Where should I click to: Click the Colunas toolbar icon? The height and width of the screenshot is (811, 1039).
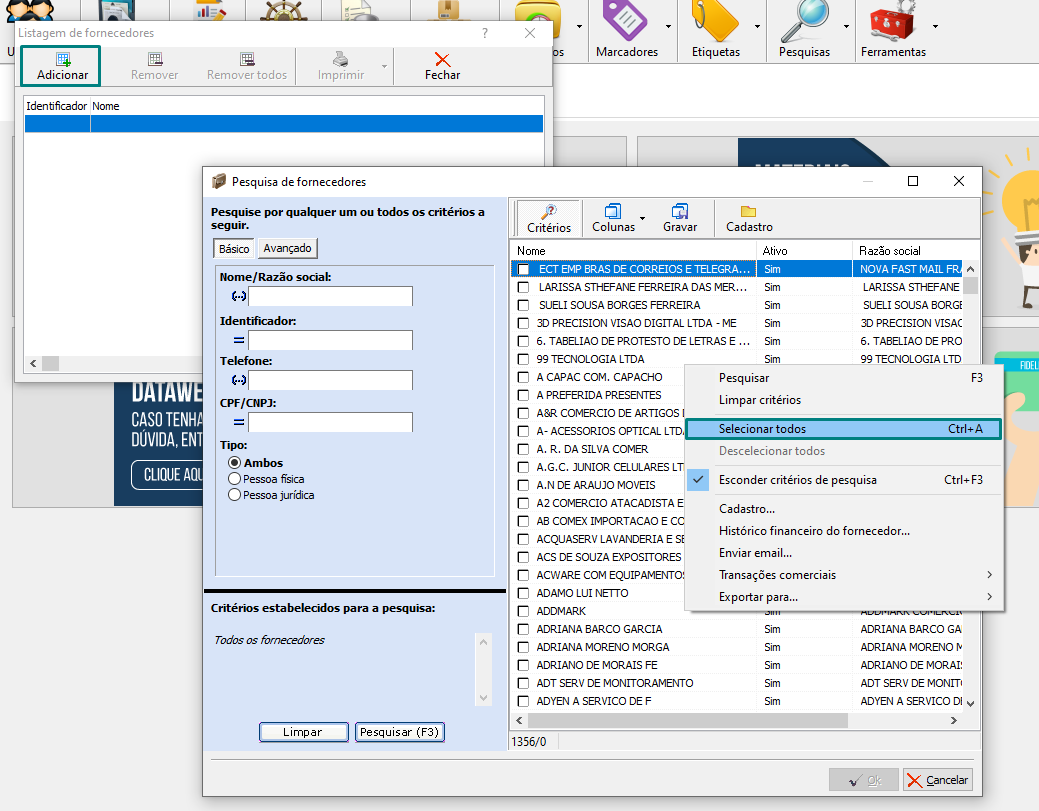613,211
